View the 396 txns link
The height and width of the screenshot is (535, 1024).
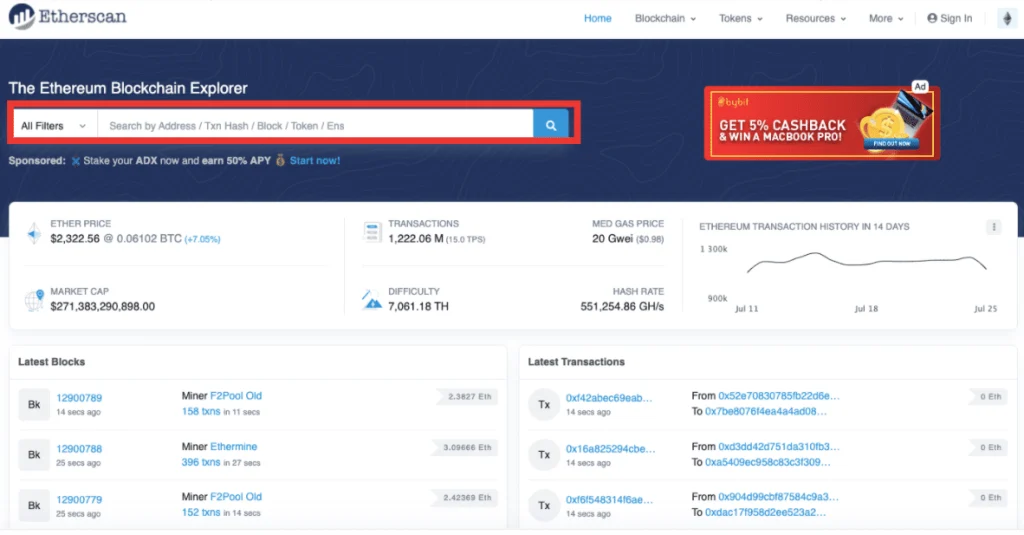coord(201,462)
